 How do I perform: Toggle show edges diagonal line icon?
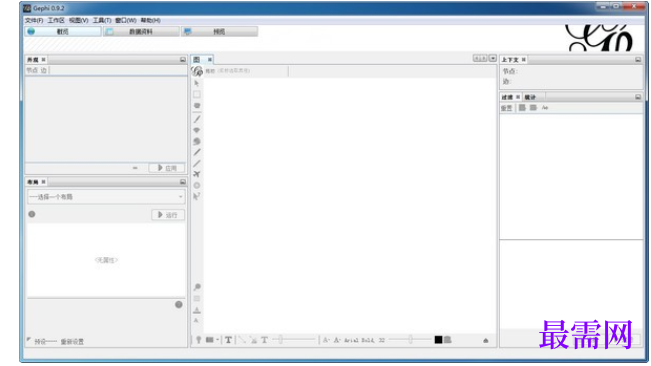(242, 340)
